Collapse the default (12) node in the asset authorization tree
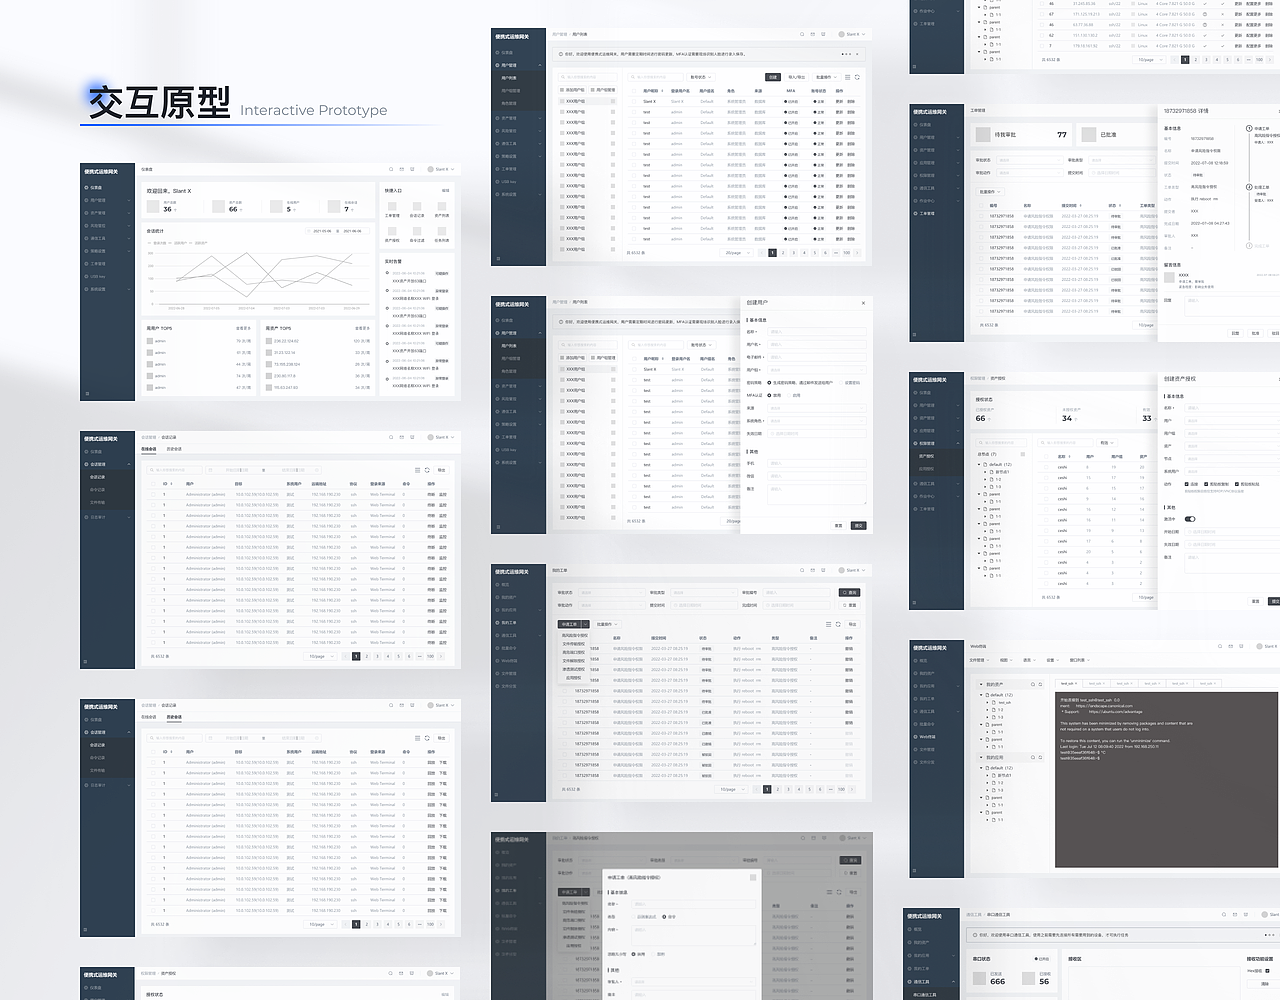Screen dimensions: 1280x1000 [x=979, y=464]
